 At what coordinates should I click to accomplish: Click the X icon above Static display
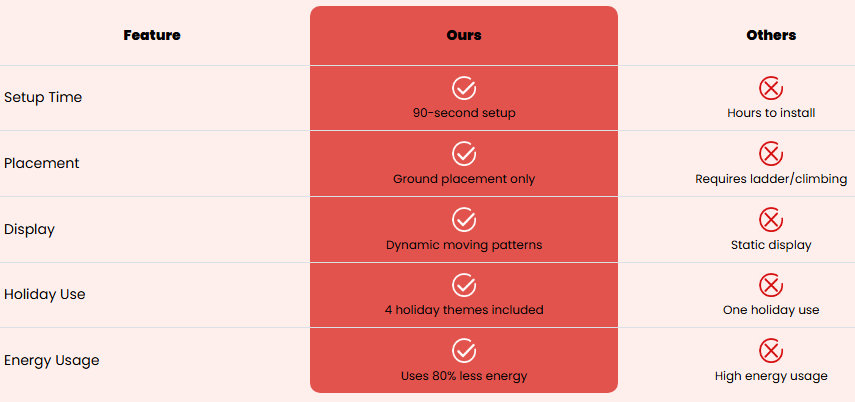click(771, 220)
